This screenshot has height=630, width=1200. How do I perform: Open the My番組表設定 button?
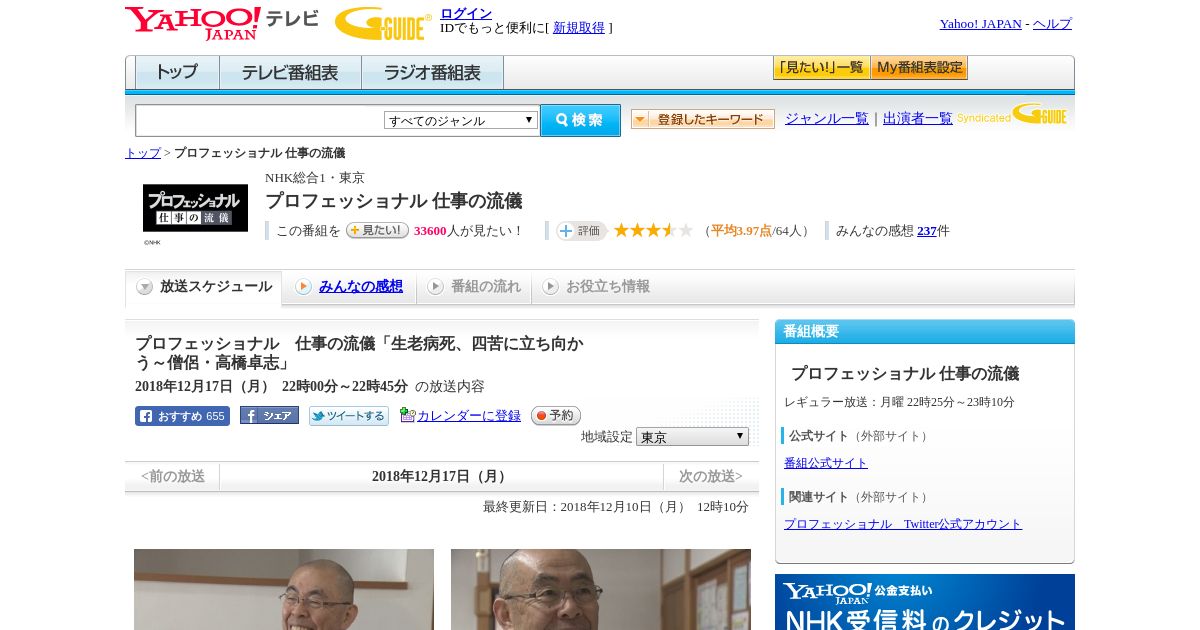[x=919, y=68]
